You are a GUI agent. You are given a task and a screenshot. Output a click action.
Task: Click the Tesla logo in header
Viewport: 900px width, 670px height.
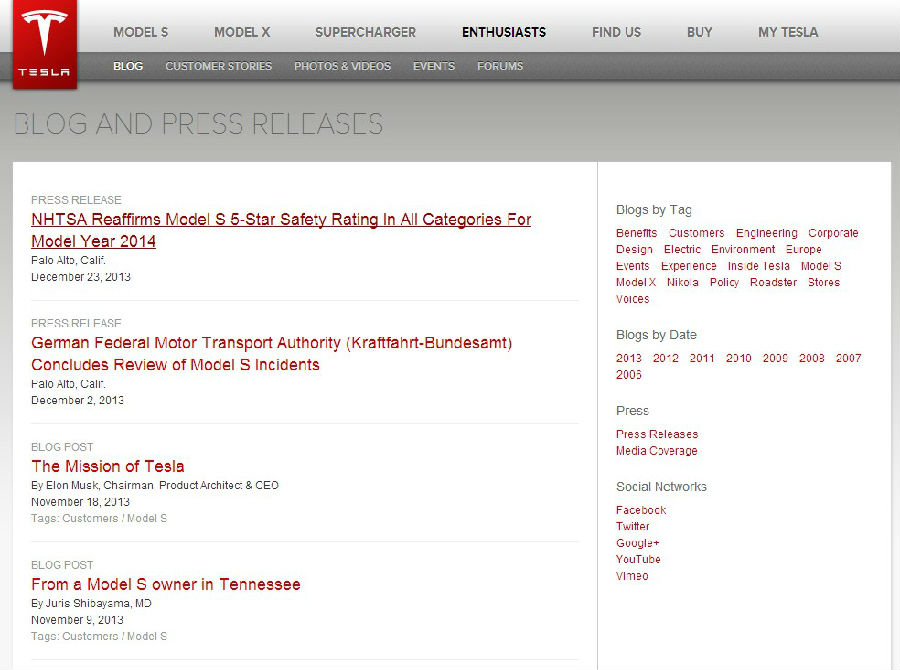44,45
